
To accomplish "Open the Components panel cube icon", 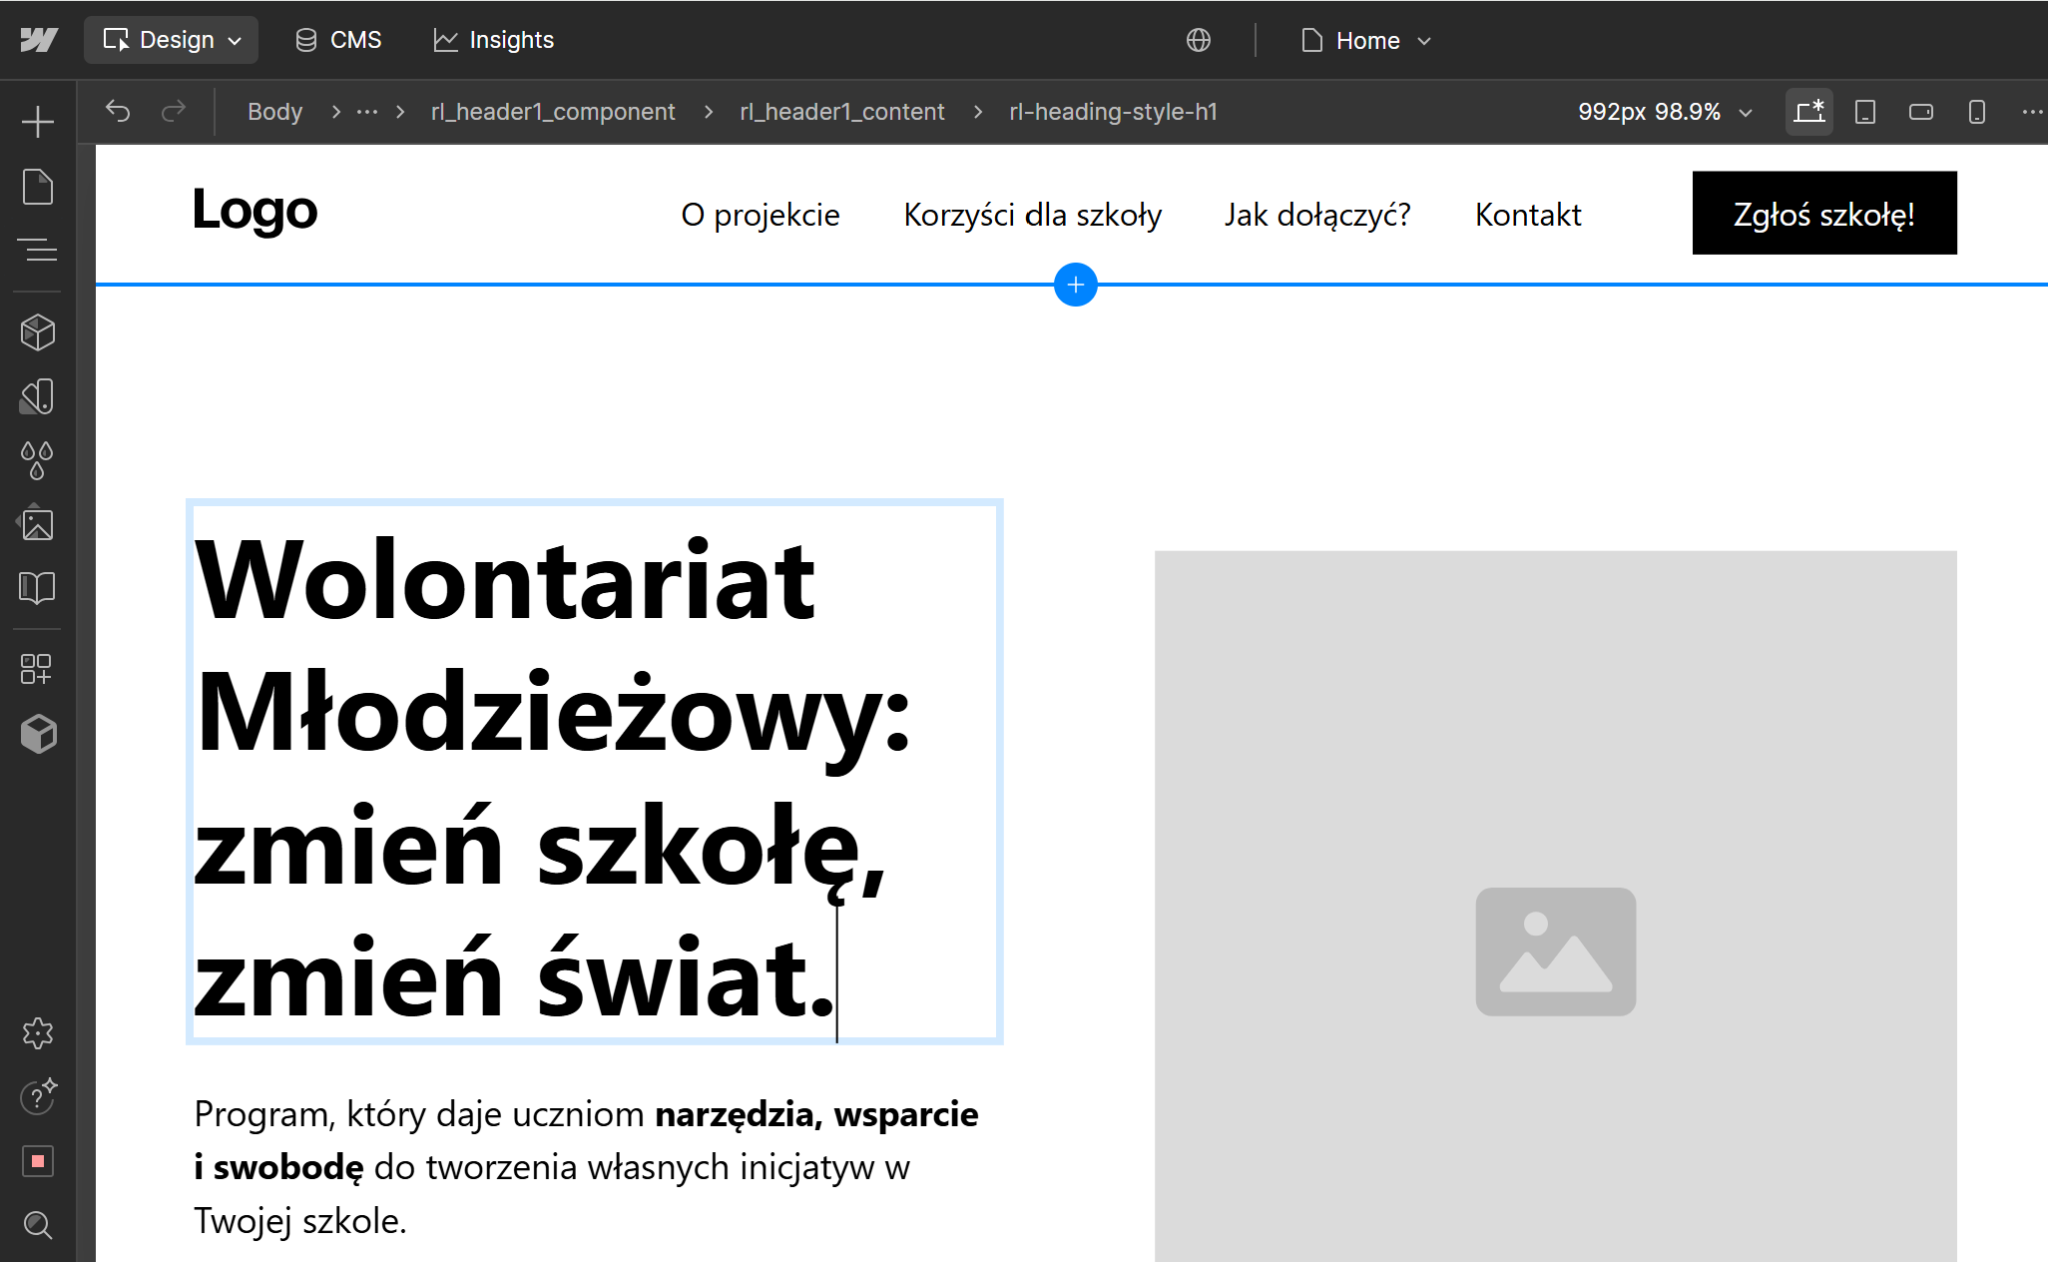I will (x=38, y=332).
